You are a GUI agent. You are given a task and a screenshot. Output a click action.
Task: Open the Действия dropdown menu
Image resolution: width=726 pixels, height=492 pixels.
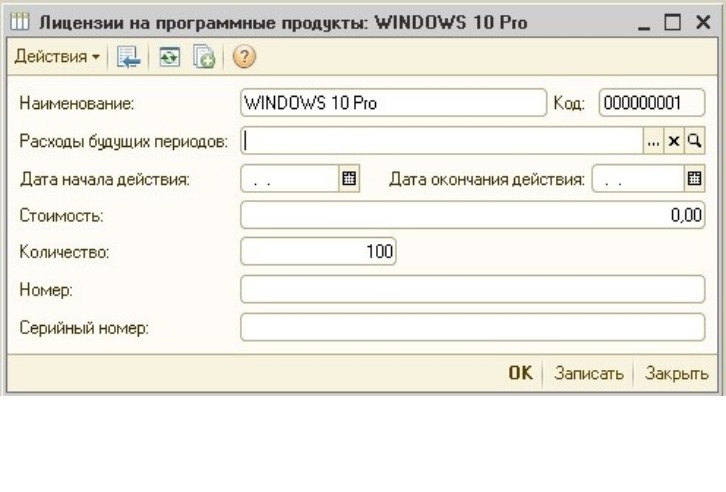[x=57, y=57]
